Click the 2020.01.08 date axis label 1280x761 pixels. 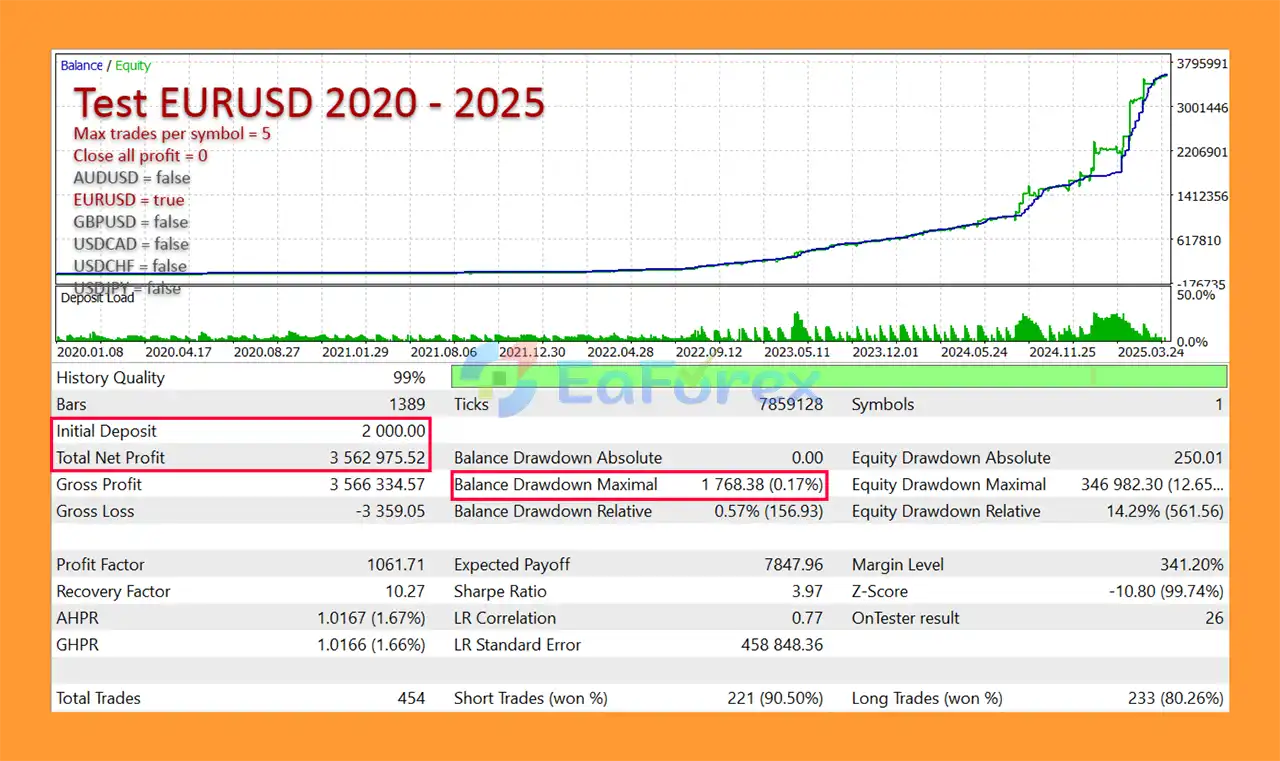tap(90, 352)
